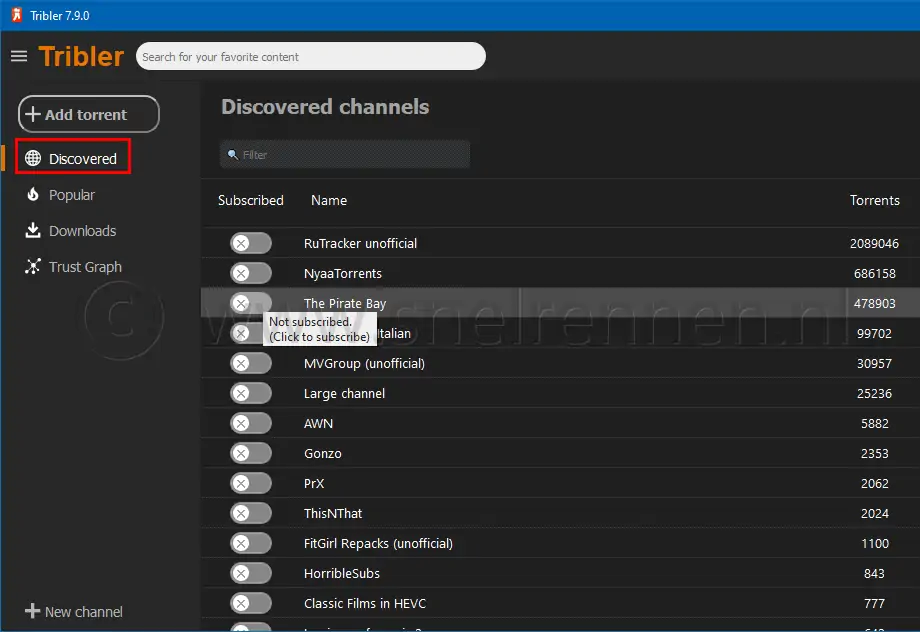Click torrent count 2089046

874,244
